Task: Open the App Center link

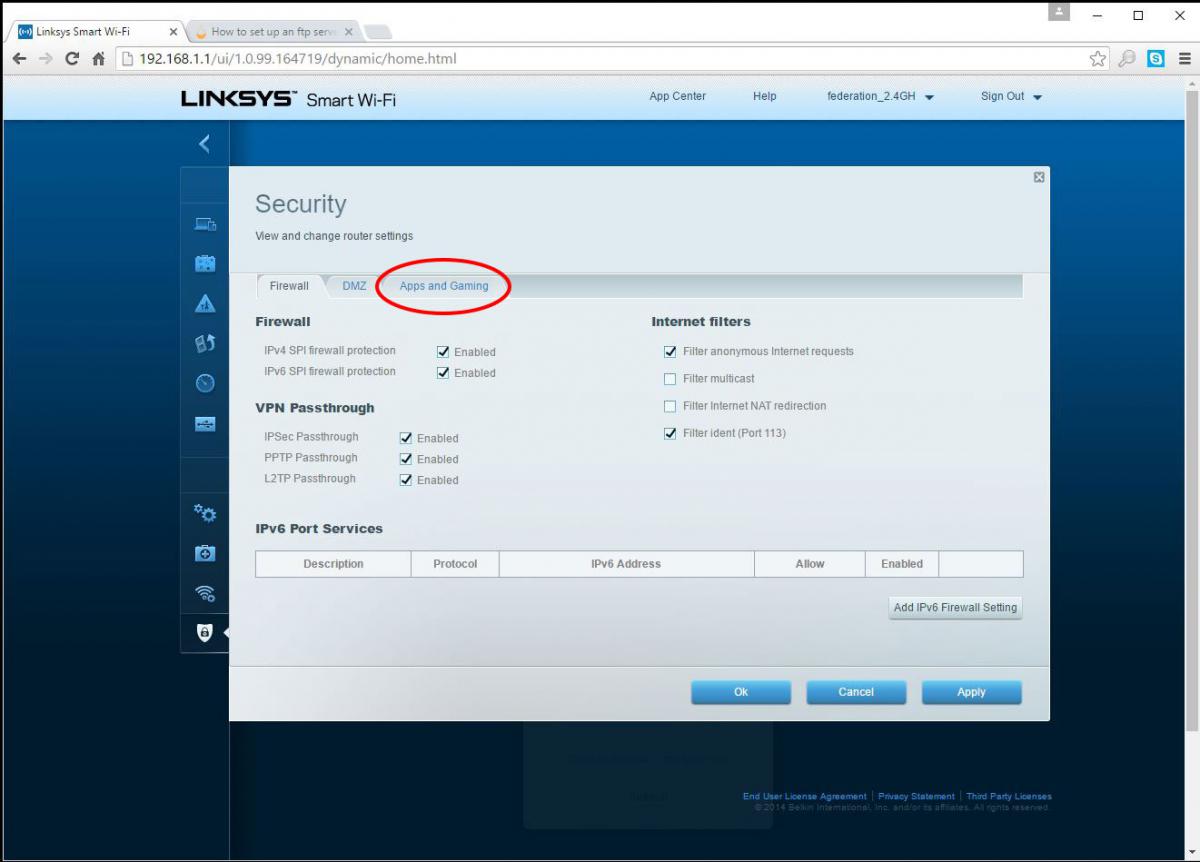Action: 677,97
